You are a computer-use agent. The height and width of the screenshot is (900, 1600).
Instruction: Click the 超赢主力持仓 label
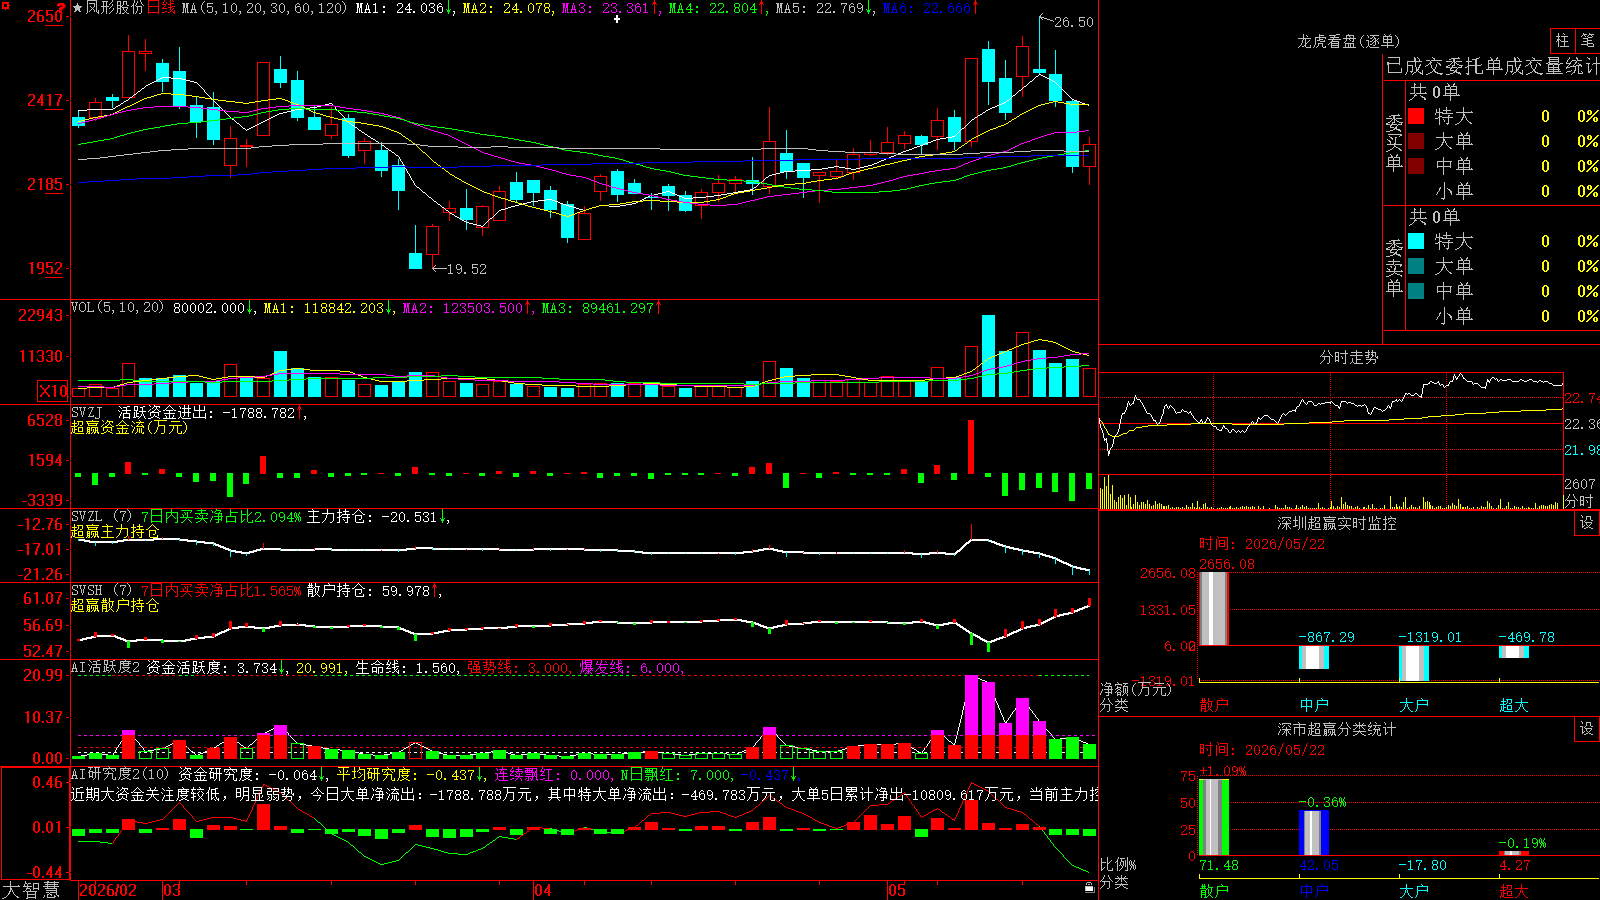point(115,531)
